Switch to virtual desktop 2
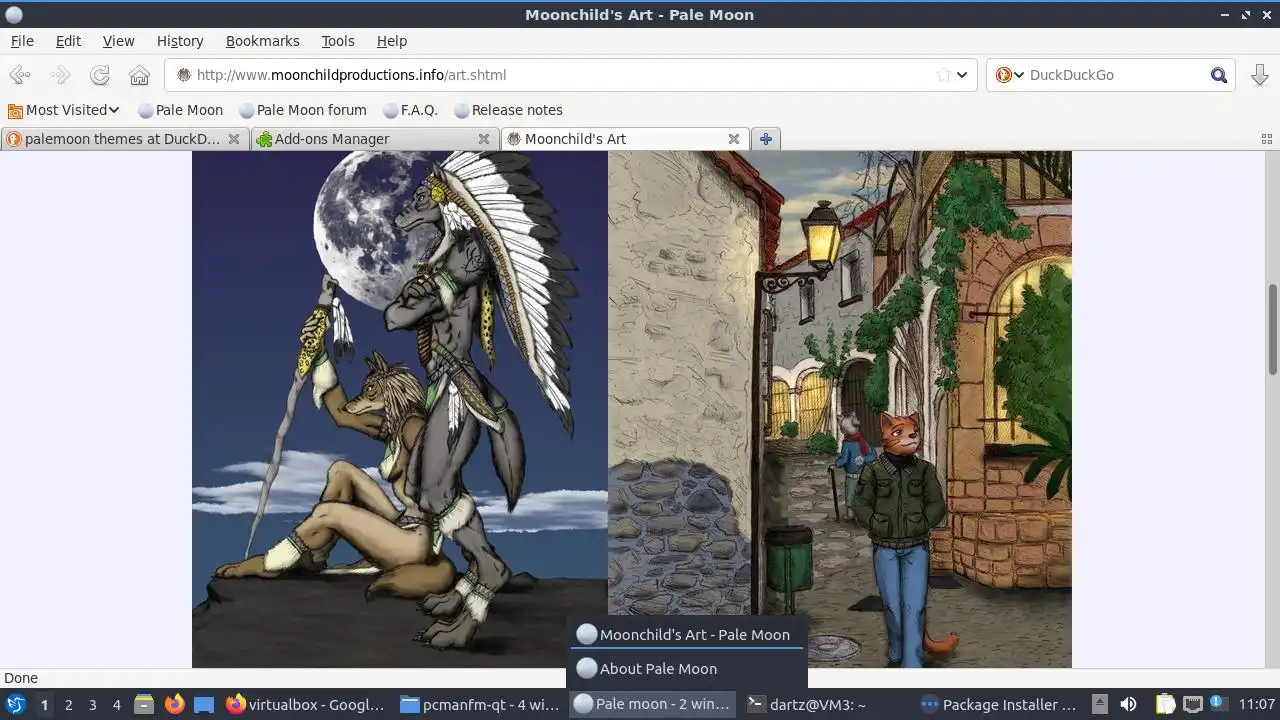Image resolution: width=1280 pixels, height=720 pixels. (x=68, y=704)
